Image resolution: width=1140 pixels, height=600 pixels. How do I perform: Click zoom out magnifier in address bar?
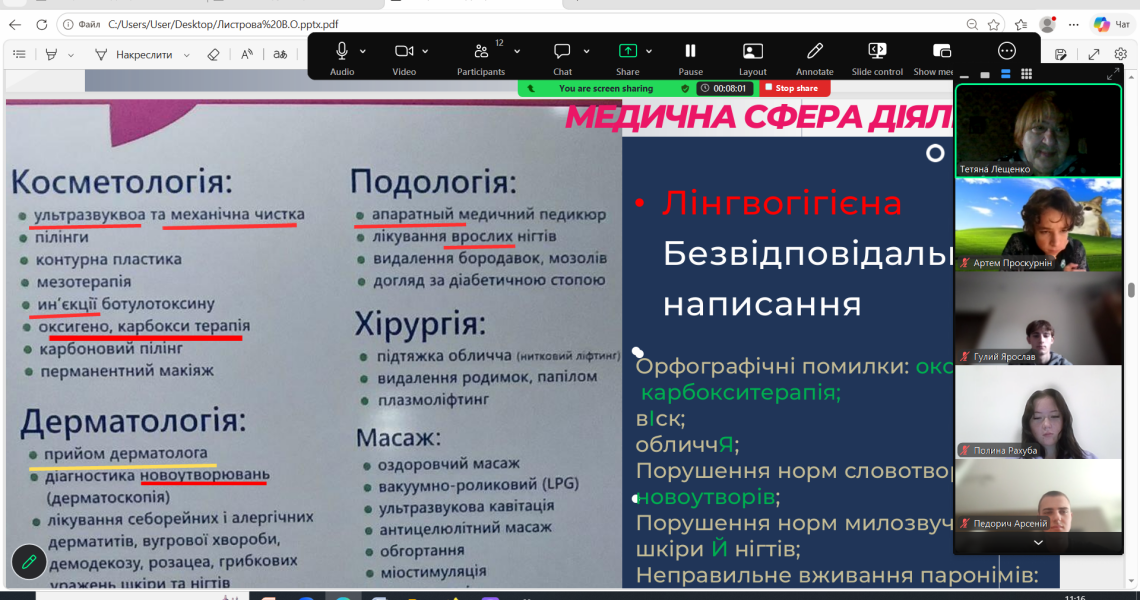pos(972,24)
